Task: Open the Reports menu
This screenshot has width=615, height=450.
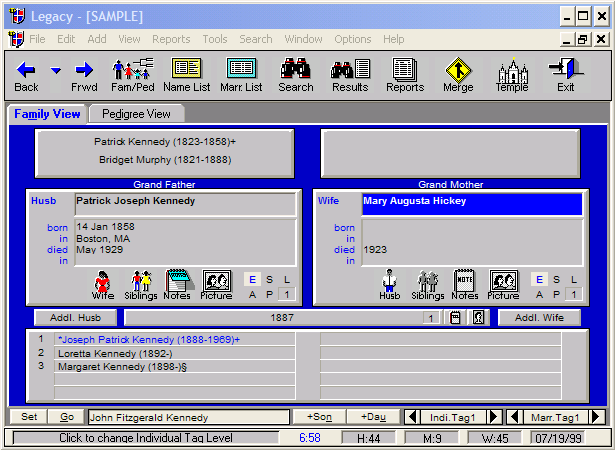Action: coord(171,39)
